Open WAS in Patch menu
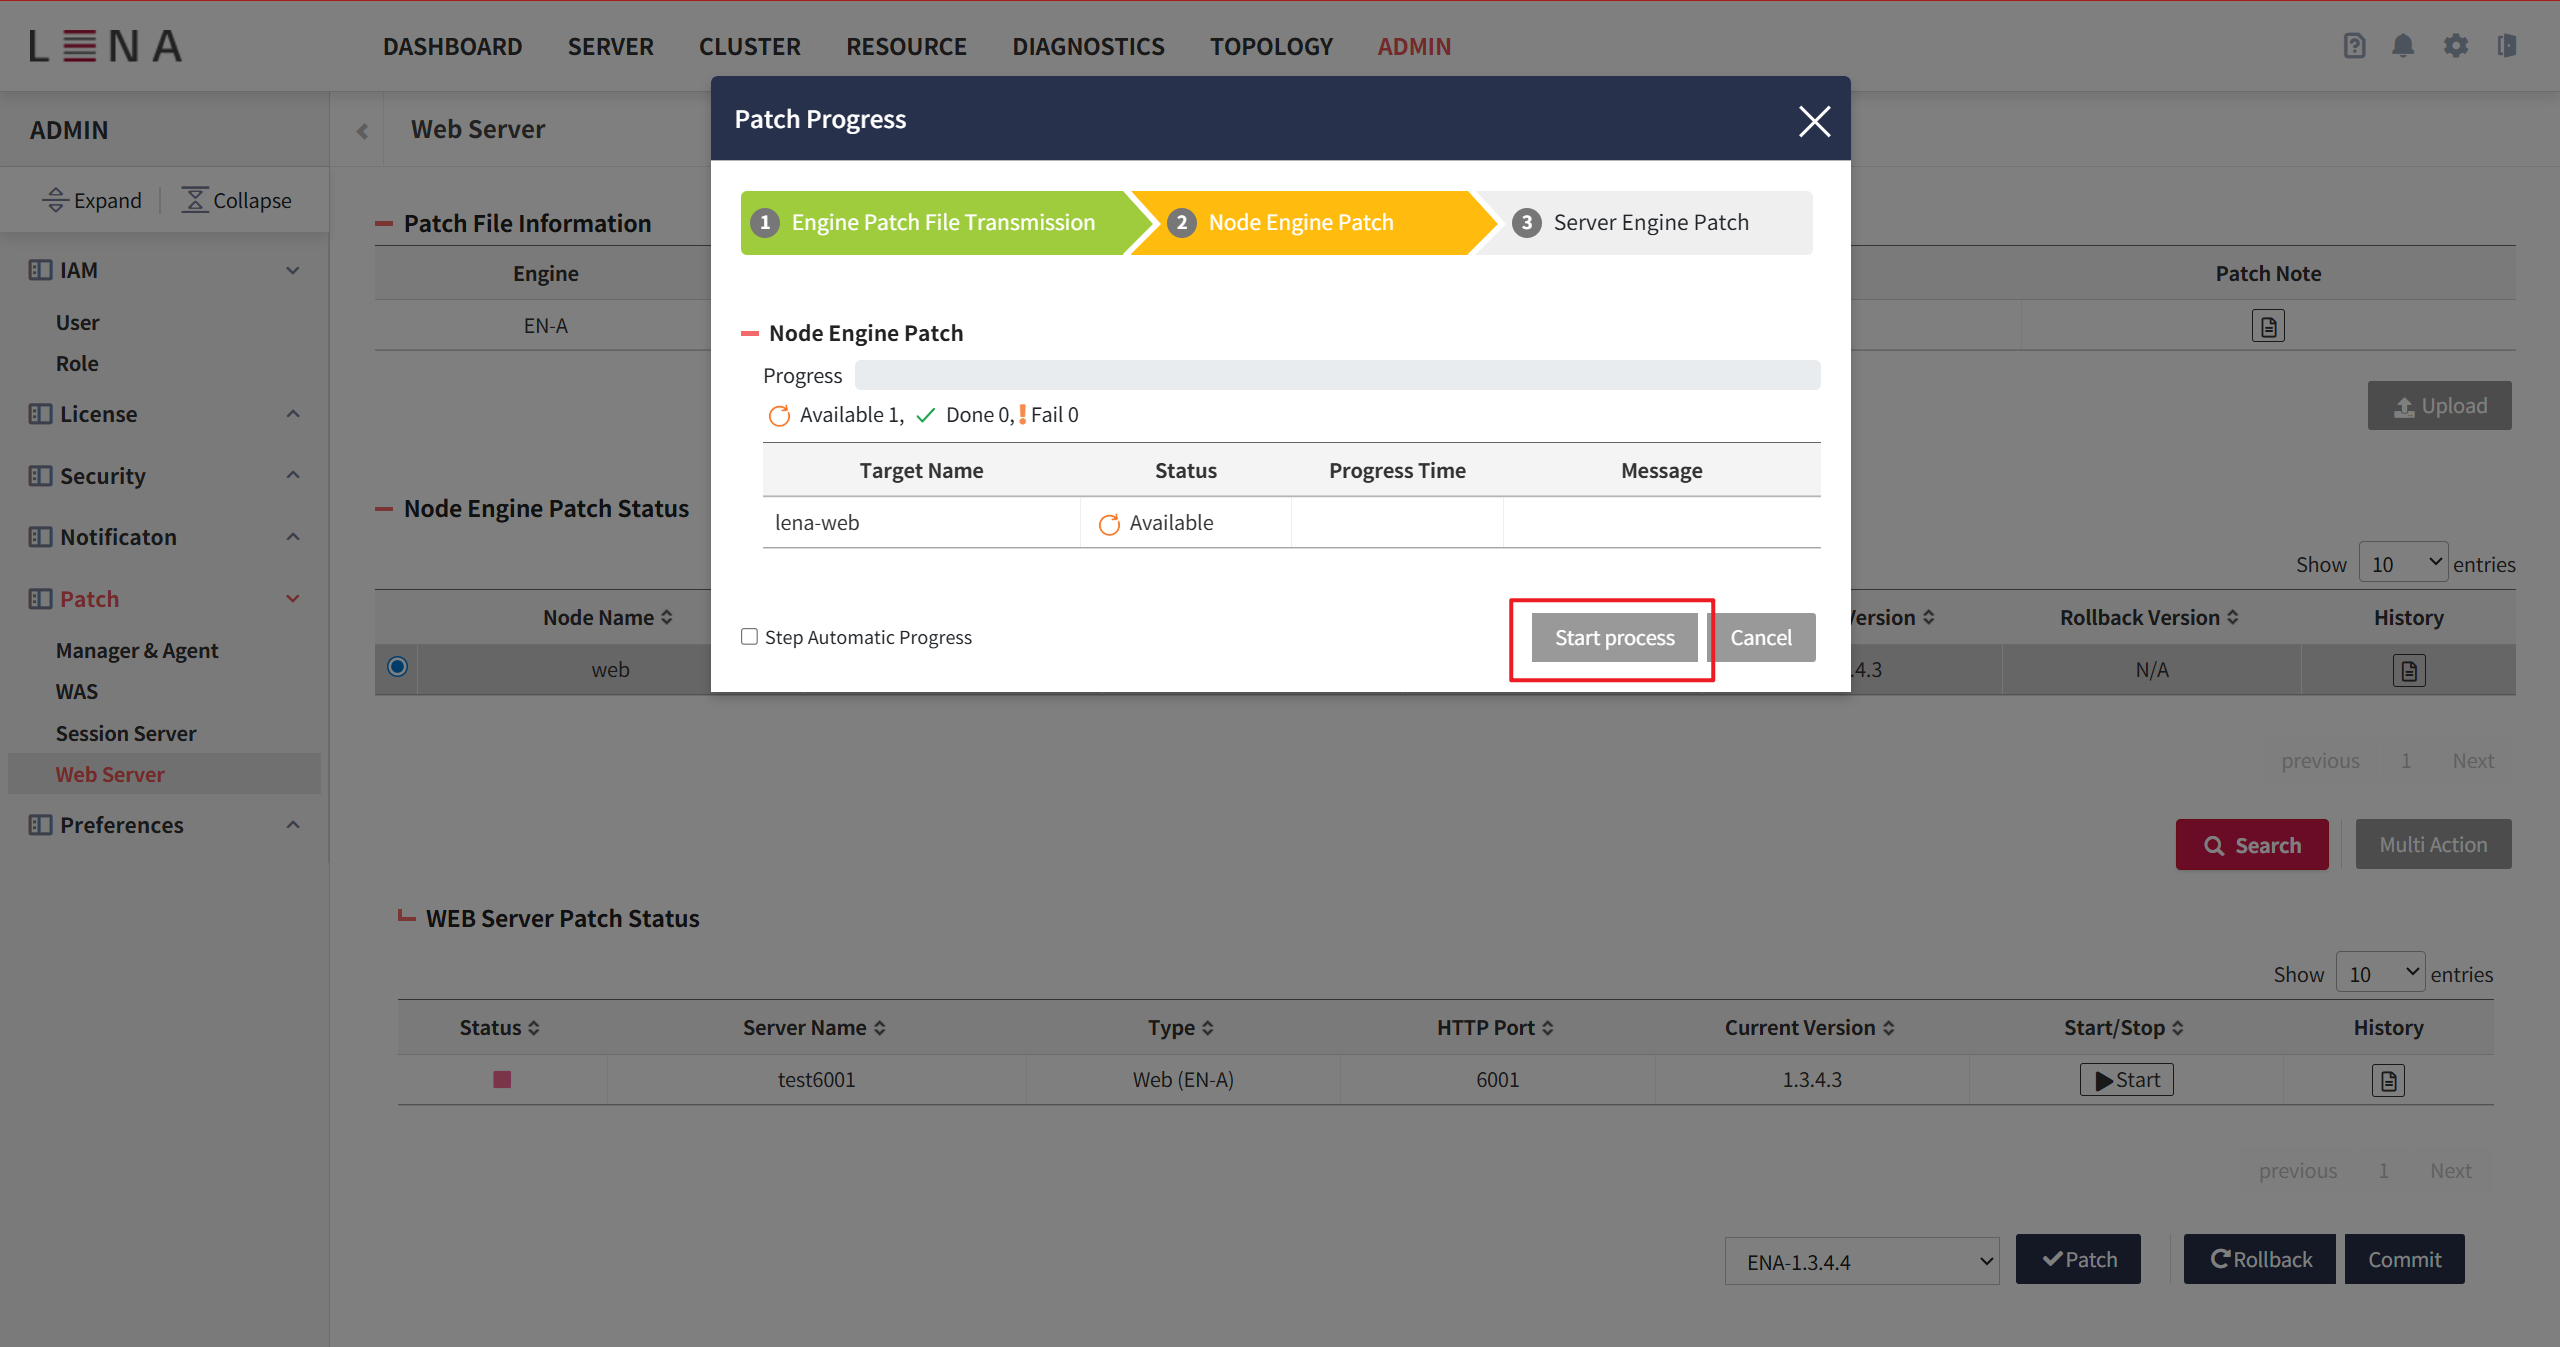Image resolution: width=2560 pixels, height=1347 pixels. [77, 692]
